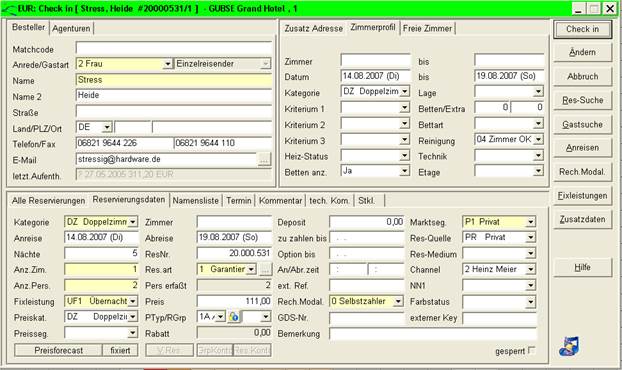Viewport: 622px width, 370px height.
Task: Select the Besteller tab
Action: coord(28,27)
